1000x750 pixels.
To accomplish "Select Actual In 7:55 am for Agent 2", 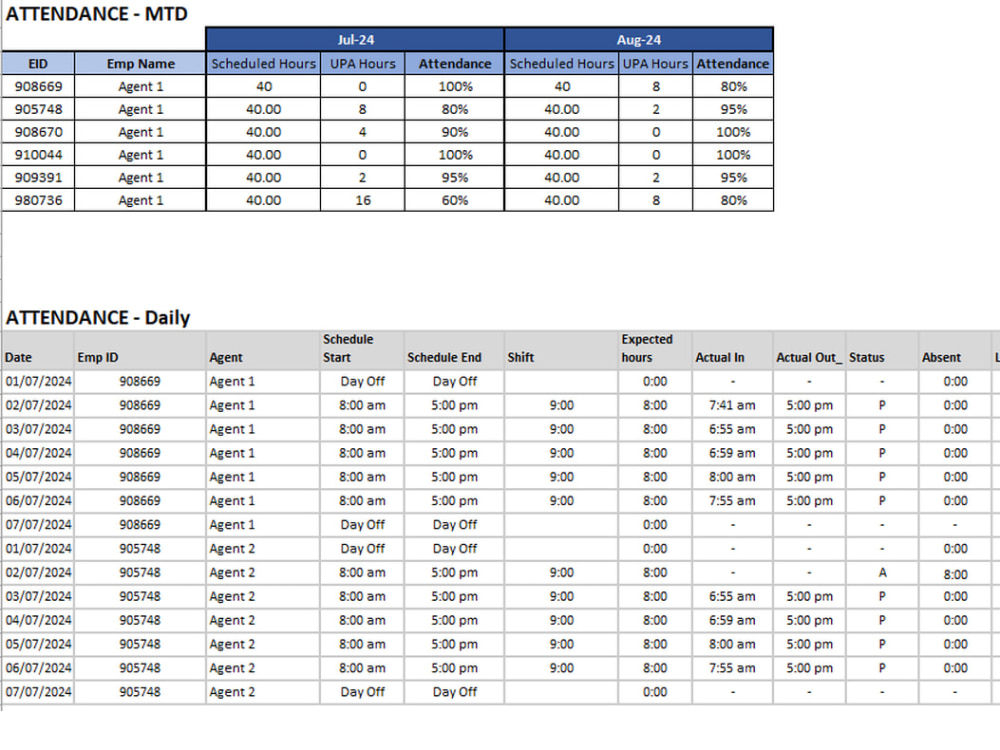I will tap(732, 668).
